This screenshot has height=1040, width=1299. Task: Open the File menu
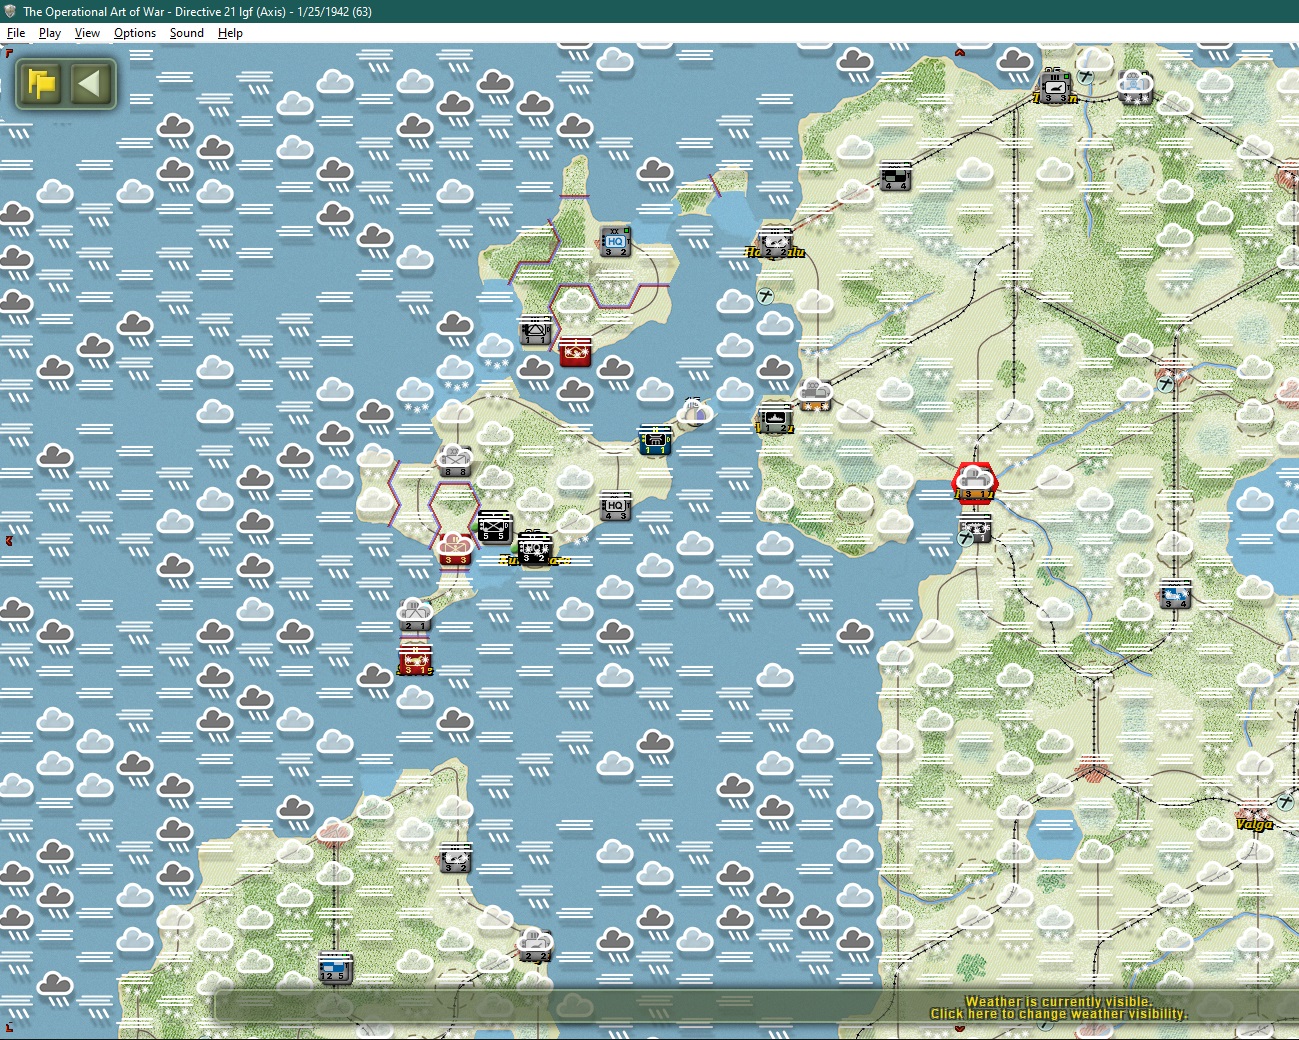(16, 33)
